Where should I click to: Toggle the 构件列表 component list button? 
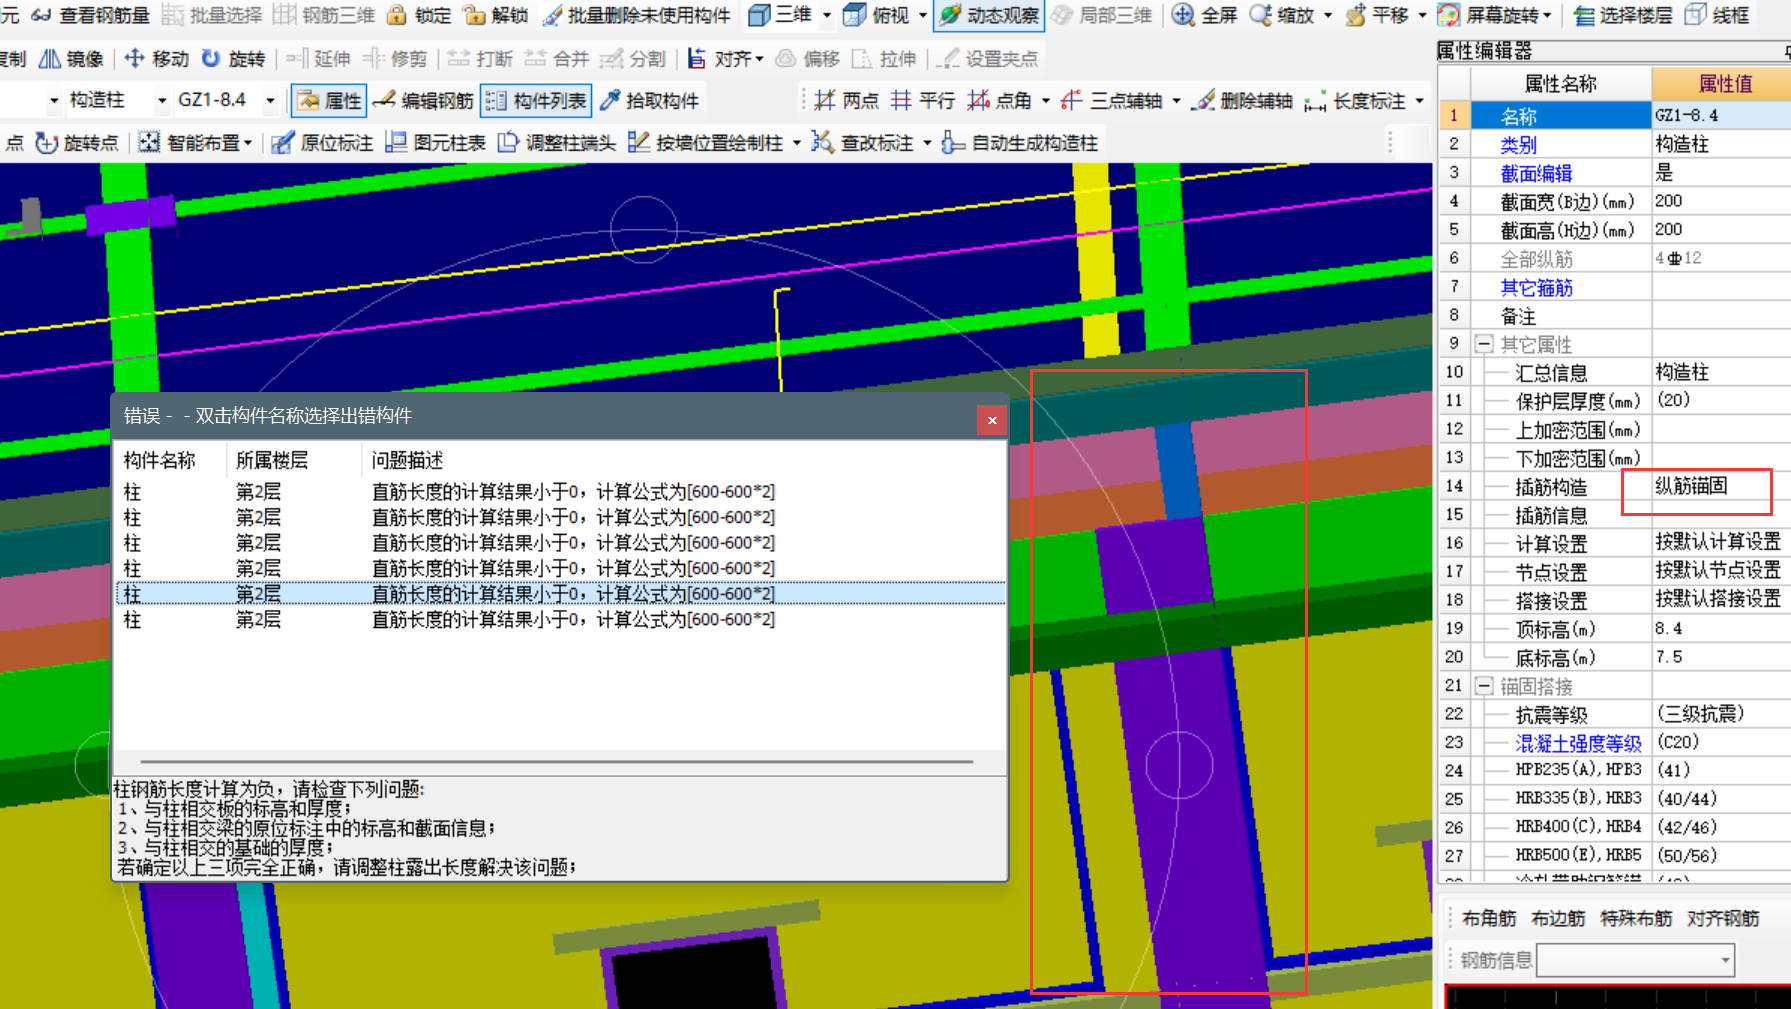(537, 101)
